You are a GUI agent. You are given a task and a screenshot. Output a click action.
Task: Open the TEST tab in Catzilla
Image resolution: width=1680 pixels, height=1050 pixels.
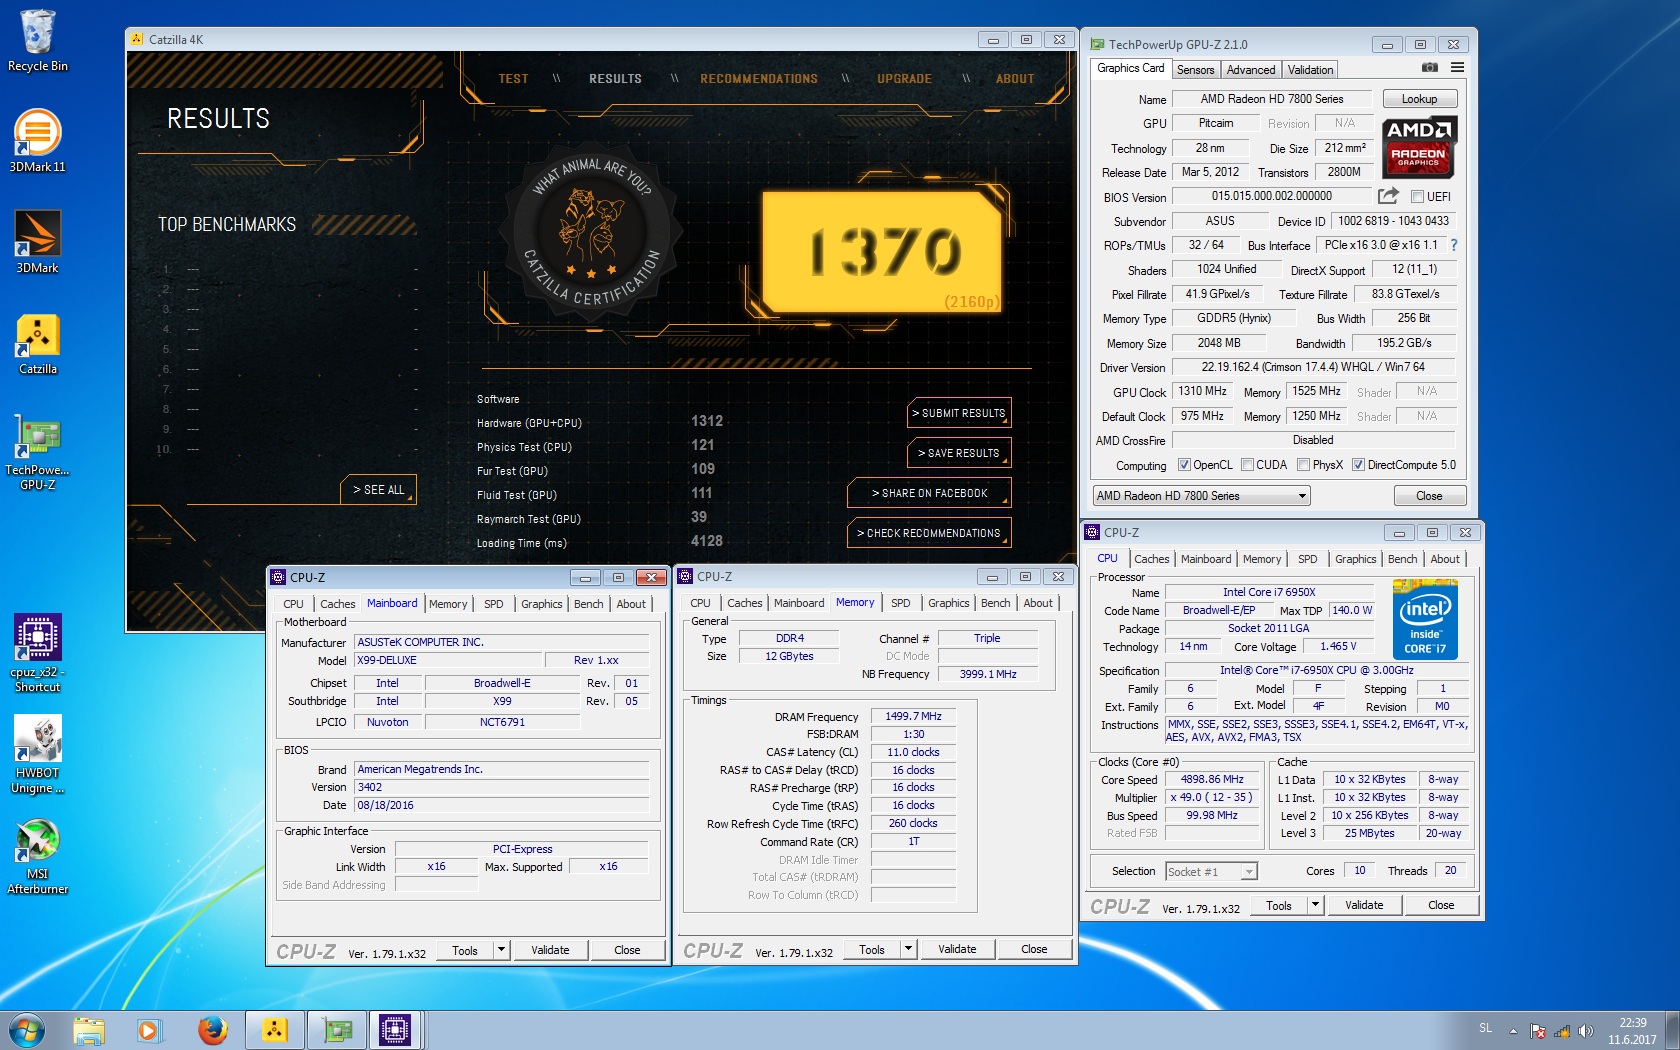coord(513,79)
